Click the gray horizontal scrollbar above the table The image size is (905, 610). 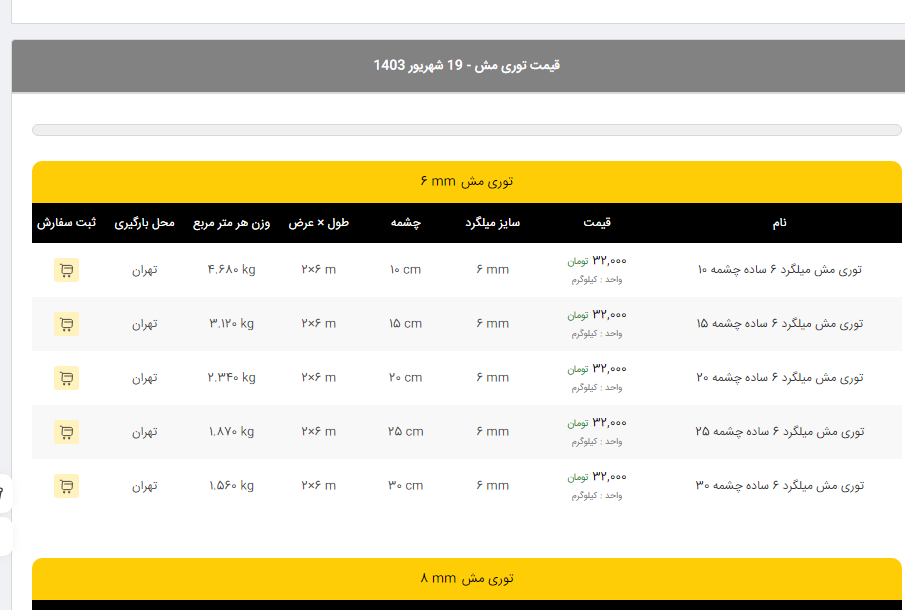[x=466, y=130]
